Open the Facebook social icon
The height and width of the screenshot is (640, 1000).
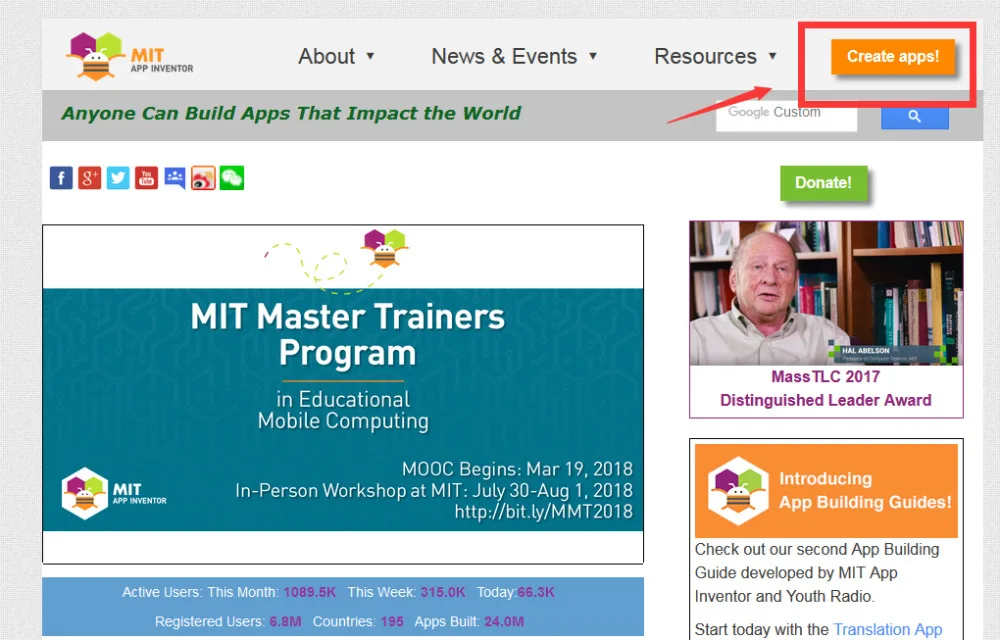coord(61,178)
